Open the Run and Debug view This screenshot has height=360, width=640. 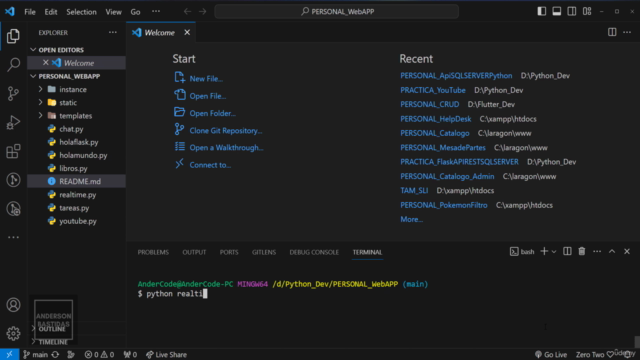click(13, 122)
